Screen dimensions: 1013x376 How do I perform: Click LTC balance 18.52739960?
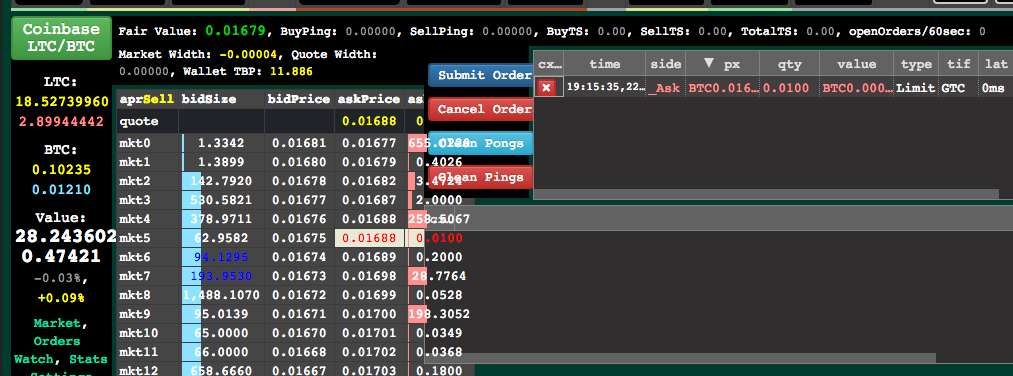tap(61, 103)
